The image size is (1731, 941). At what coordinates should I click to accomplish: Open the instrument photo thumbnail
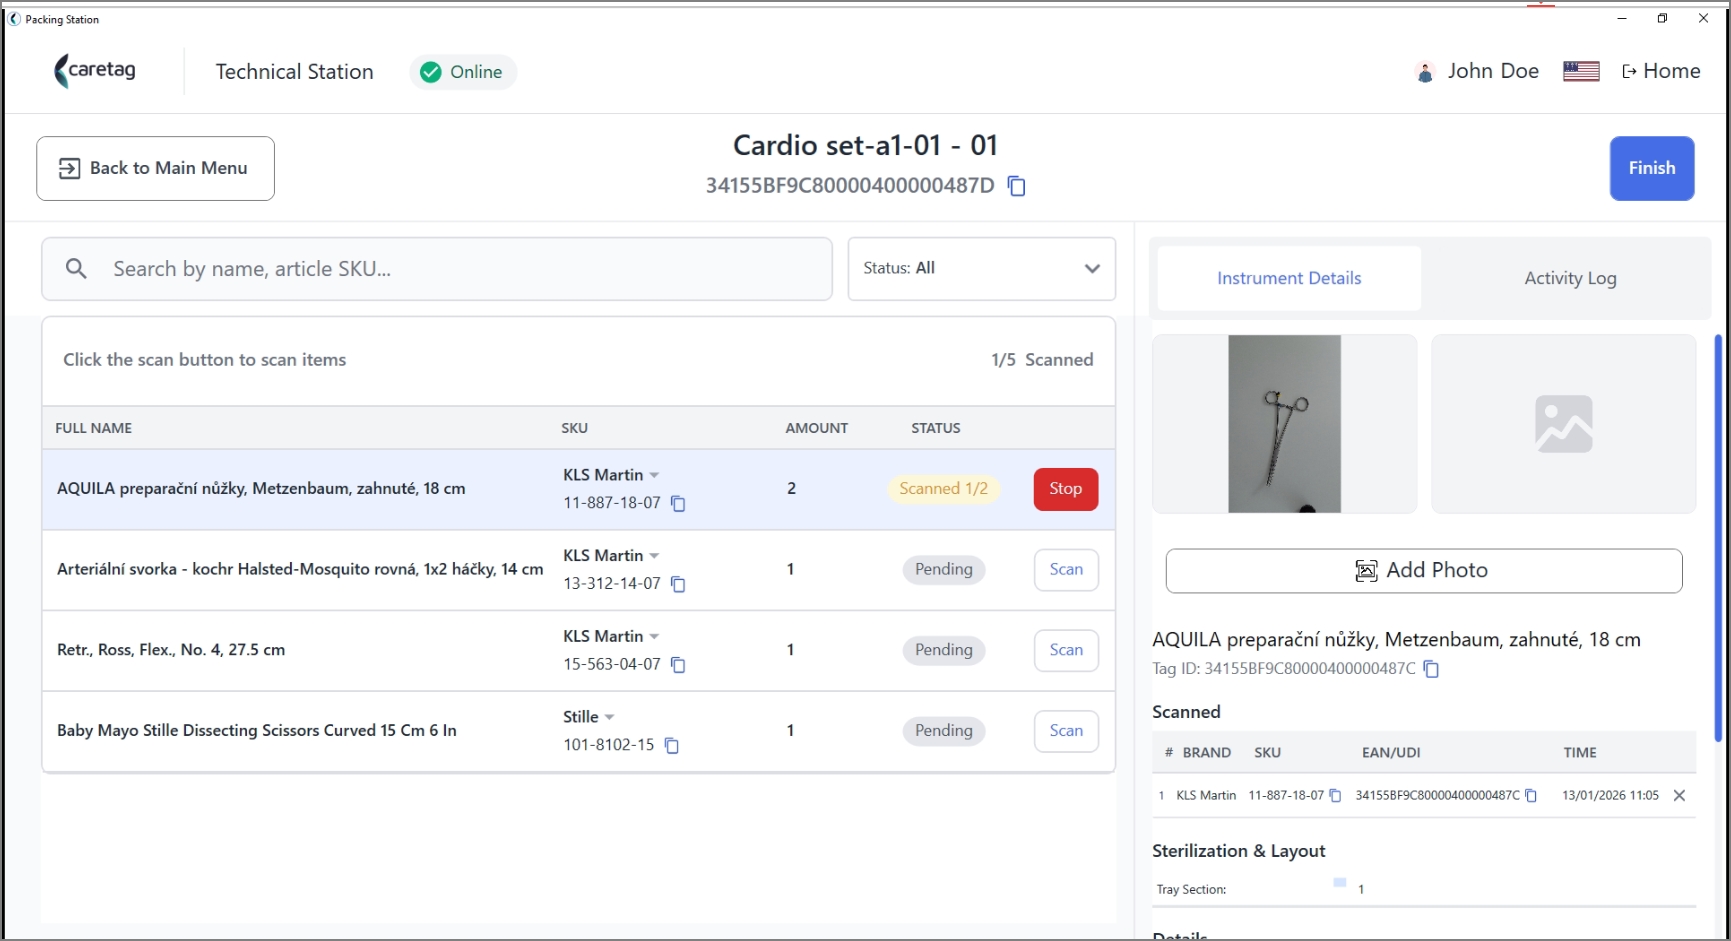pos(1284,424)
